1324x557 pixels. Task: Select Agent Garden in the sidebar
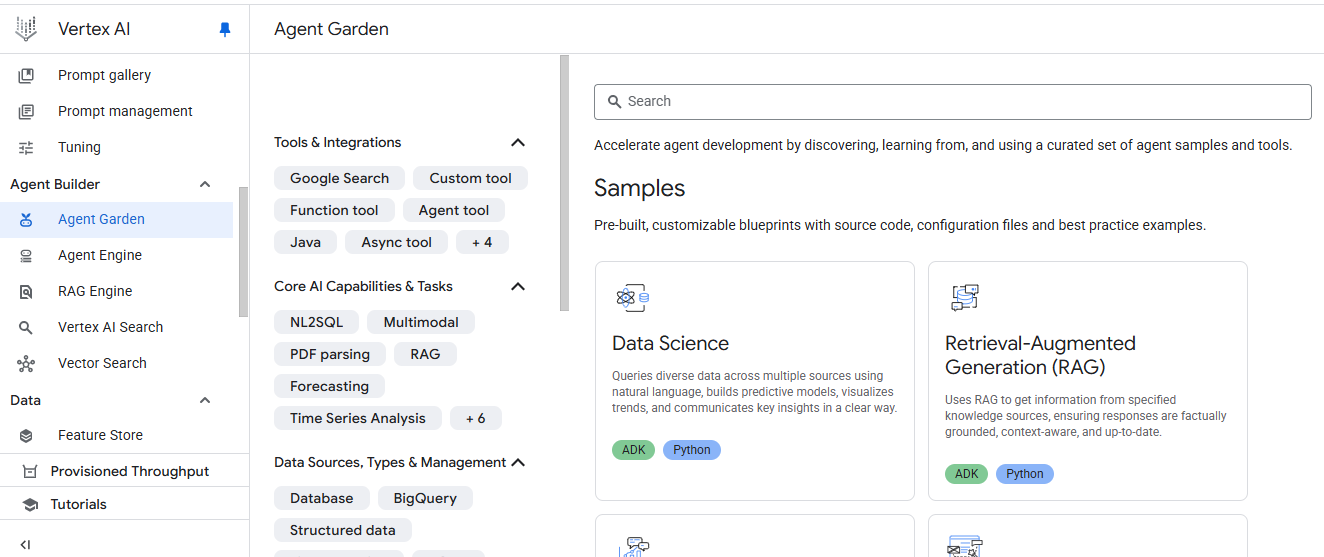click(118, 219)
